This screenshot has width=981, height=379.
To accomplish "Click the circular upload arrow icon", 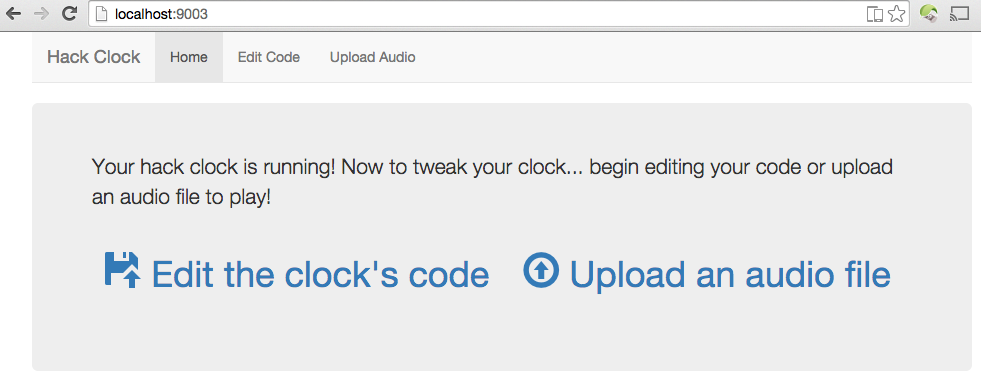I will [541, 270].
